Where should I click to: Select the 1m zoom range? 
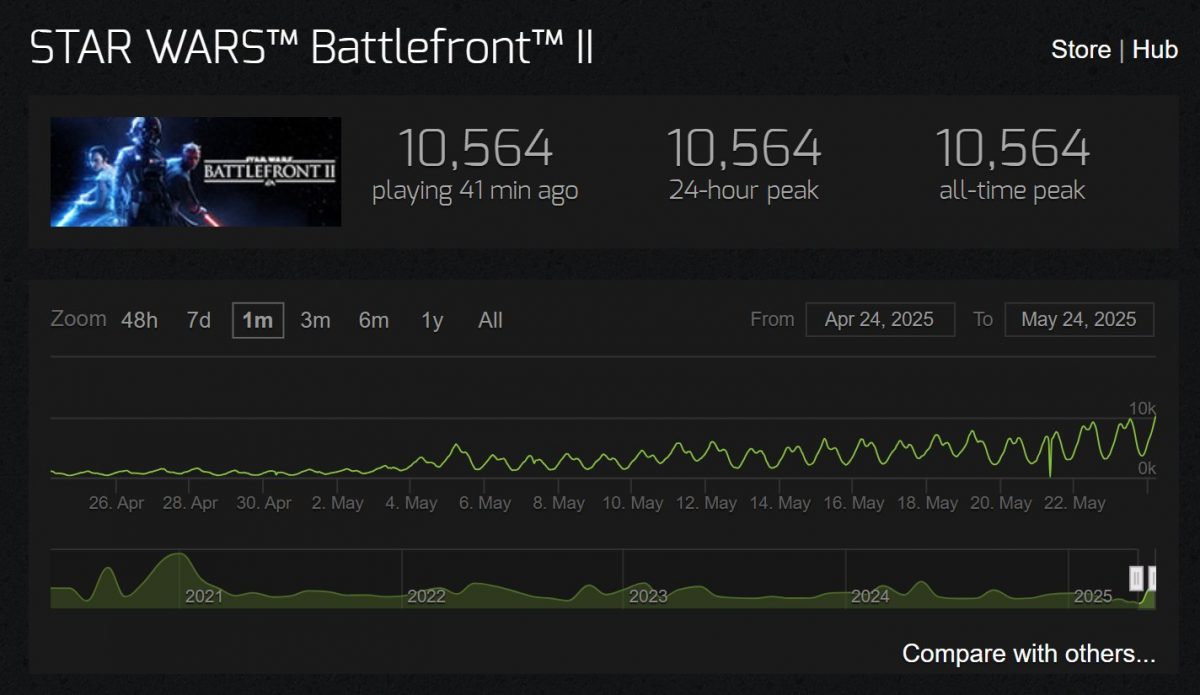258,321
